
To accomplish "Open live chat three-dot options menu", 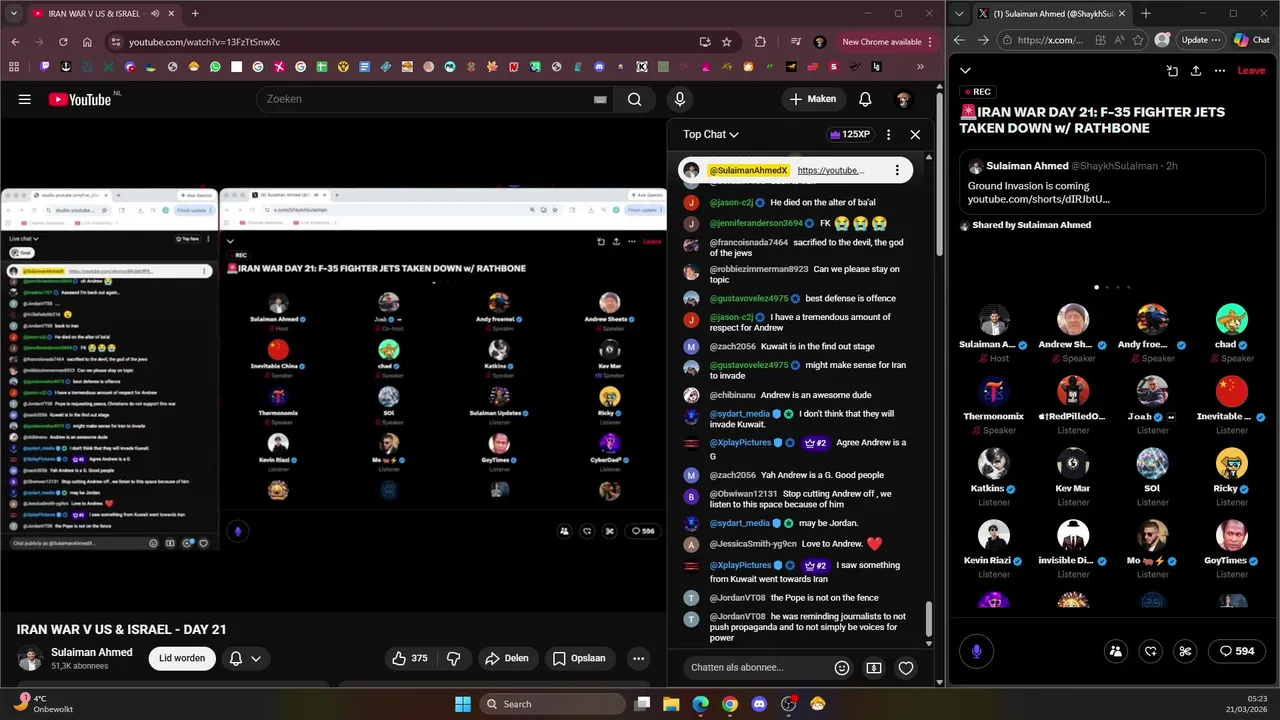I will point(888,134).
